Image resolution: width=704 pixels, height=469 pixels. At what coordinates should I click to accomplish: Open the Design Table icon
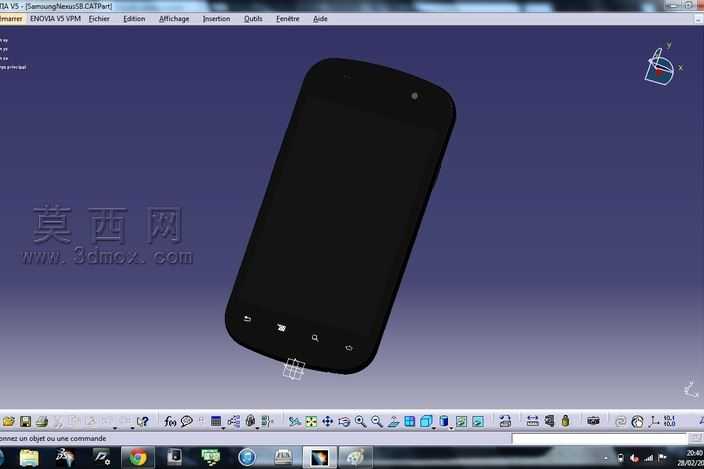point(216,421)
